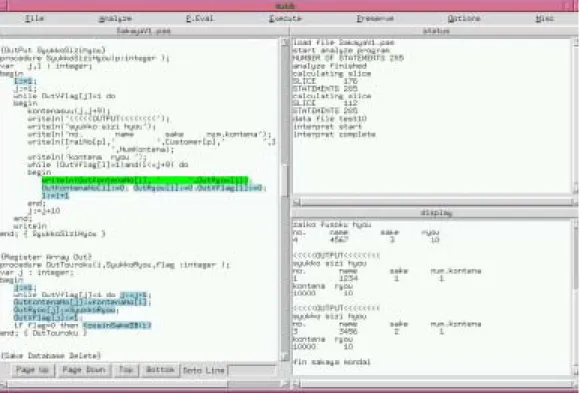The image size is (583, 393).
Task: Click 'end; { OutTouroku }' line
Action: coord(44,333)
